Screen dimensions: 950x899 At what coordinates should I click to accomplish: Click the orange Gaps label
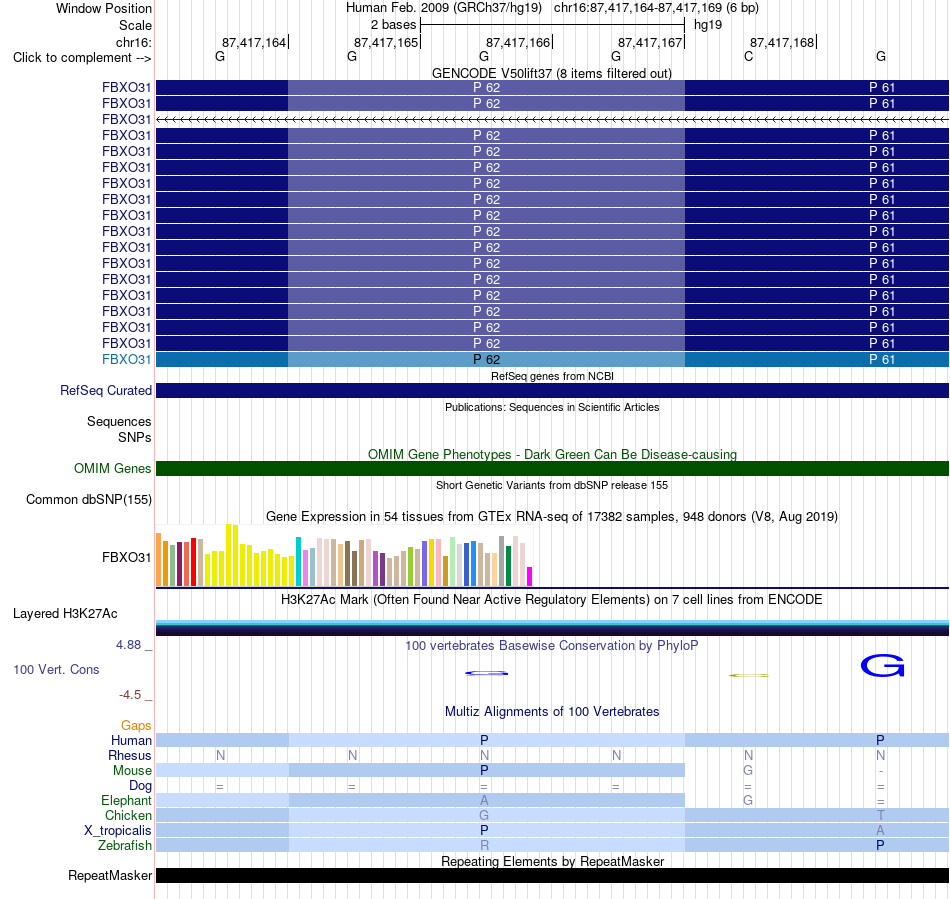[x=136, y=725]
